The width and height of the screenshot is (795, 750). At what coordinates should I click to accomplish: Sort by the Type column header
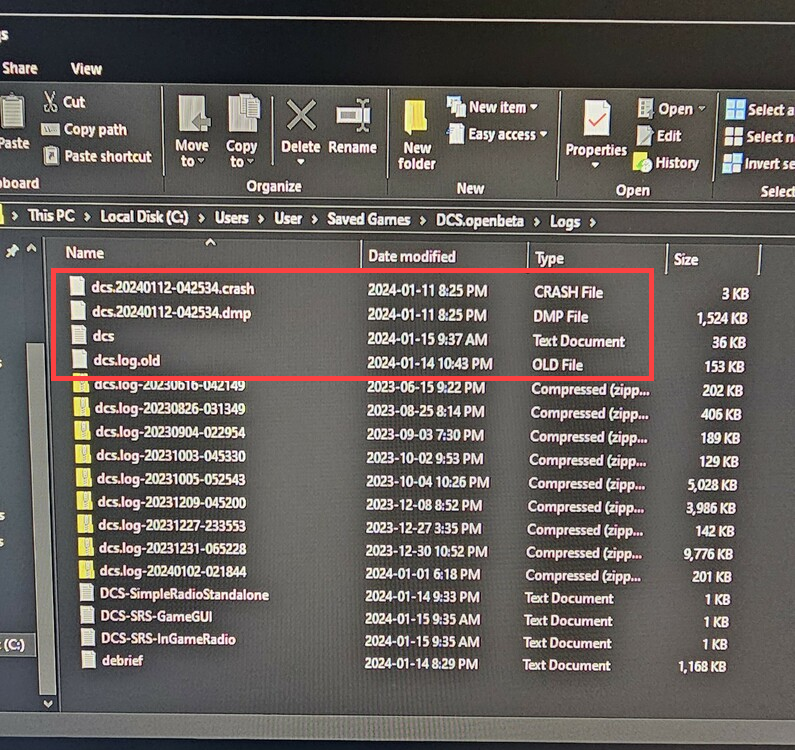pos(550,259)
